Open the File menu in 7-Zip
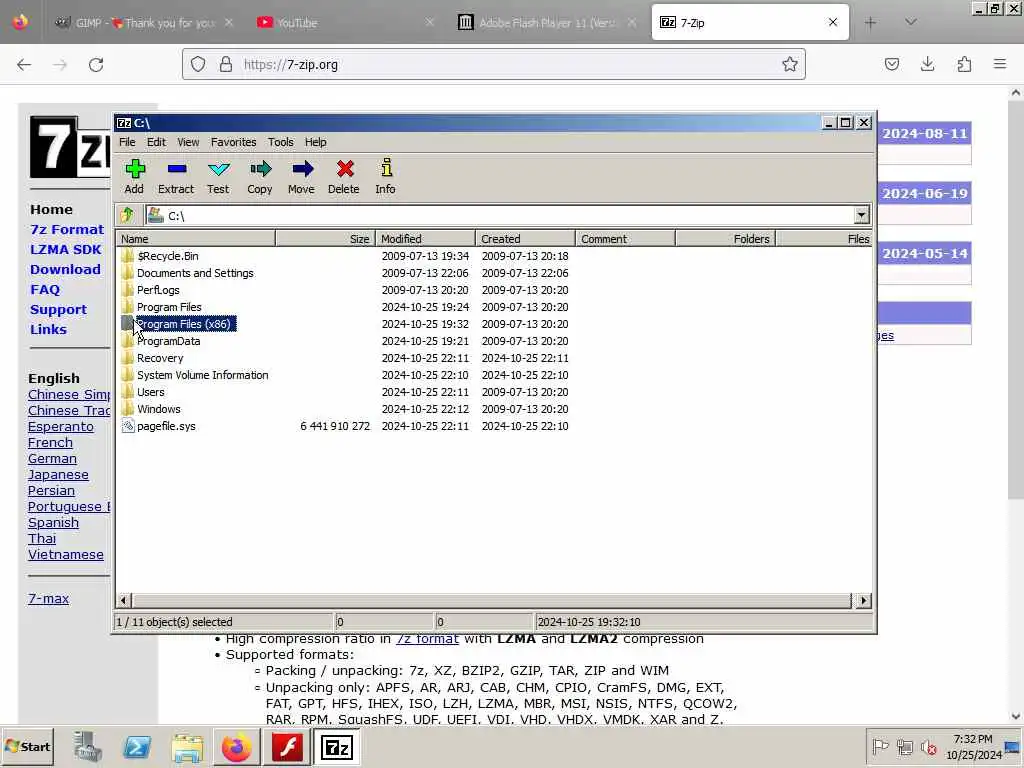Viewport: 1024px width, 768px height. pos(127,142)
